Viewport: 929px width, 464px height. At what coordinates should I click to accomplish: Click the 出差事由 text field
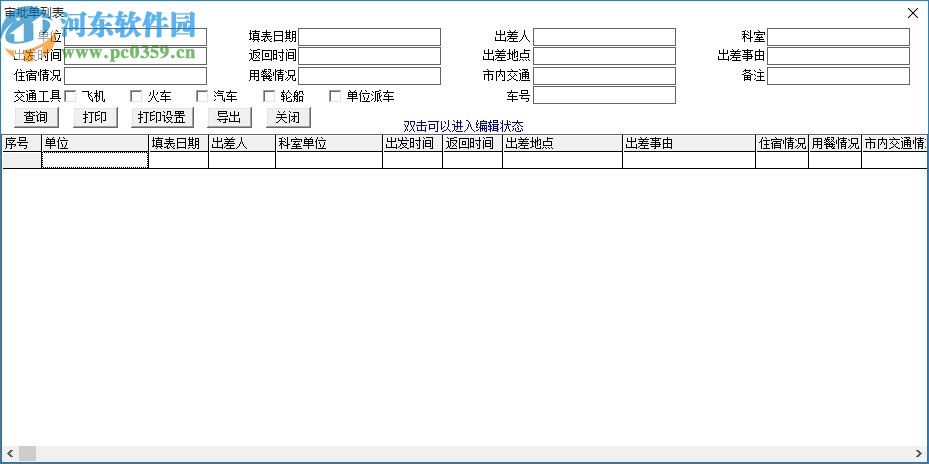coord(838,56)
